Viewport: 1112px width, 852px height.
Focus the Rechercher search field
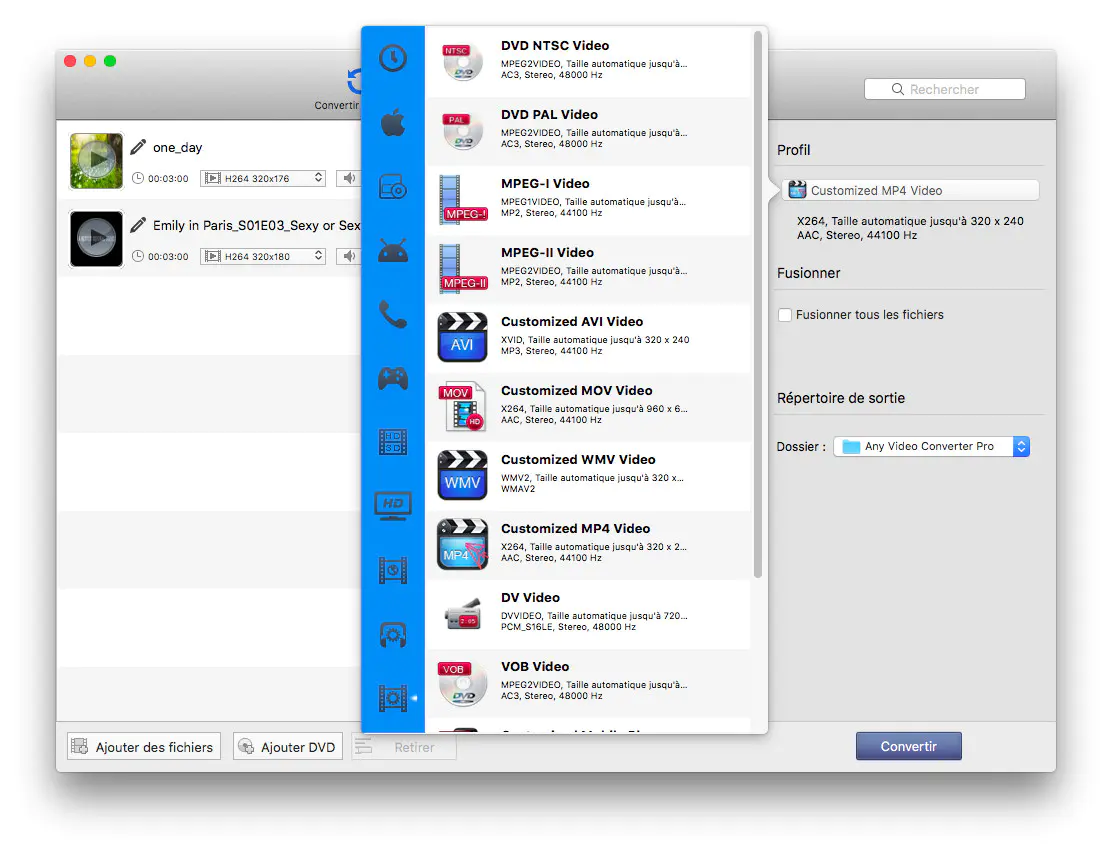(945, 89)
